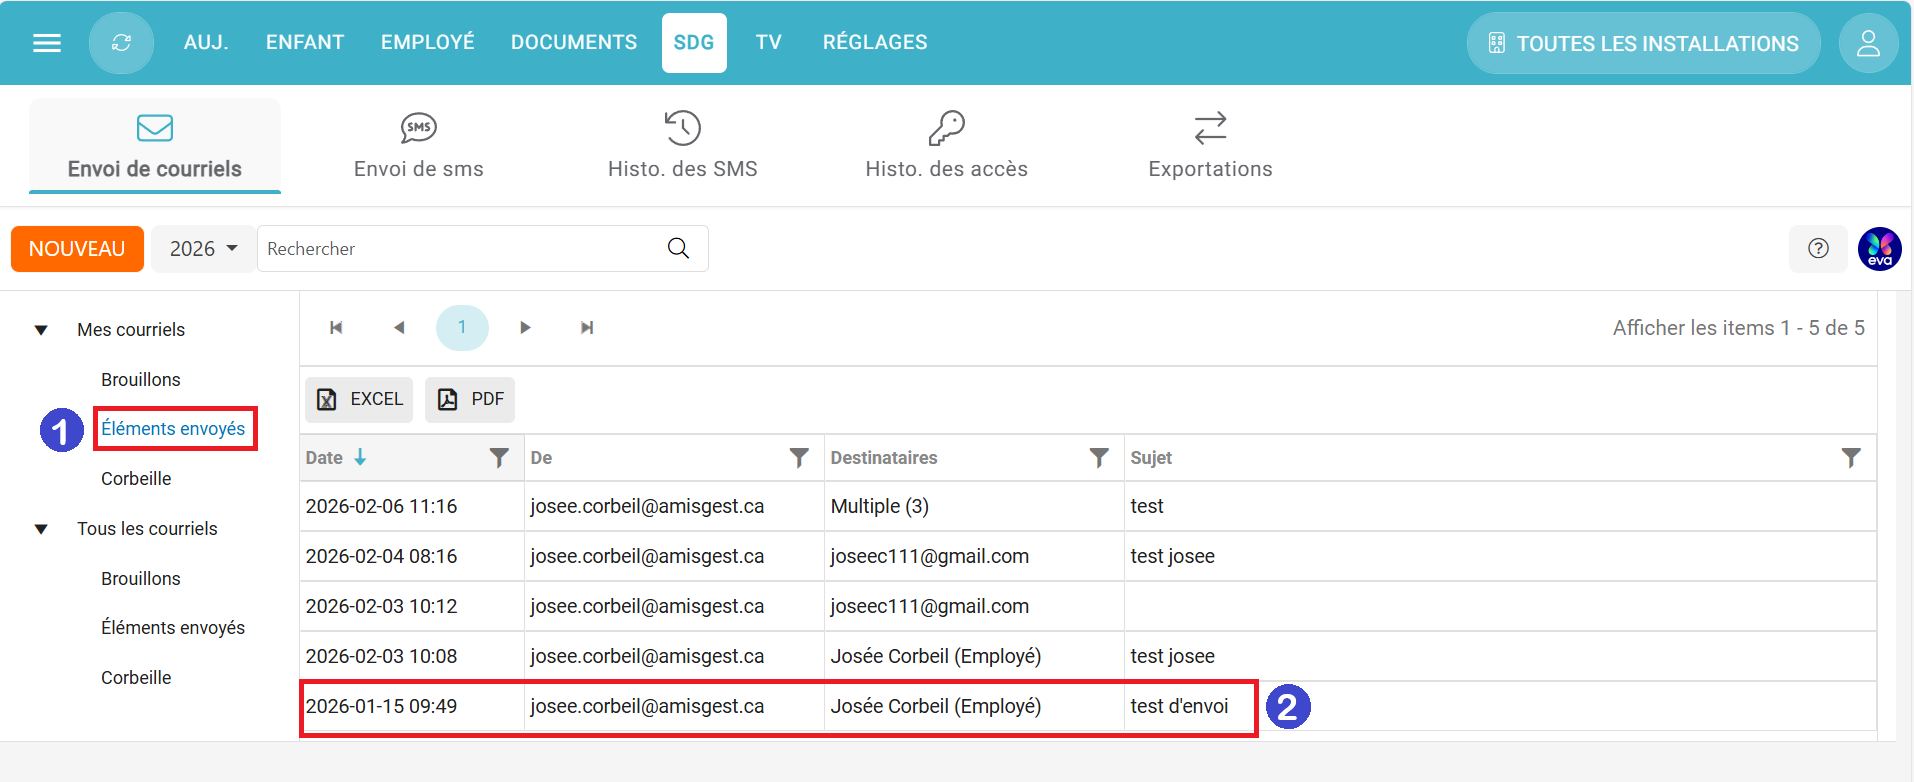Open filter for Destinataires column
Screen dimensions: 1914x782
[x=1098, y=458]
